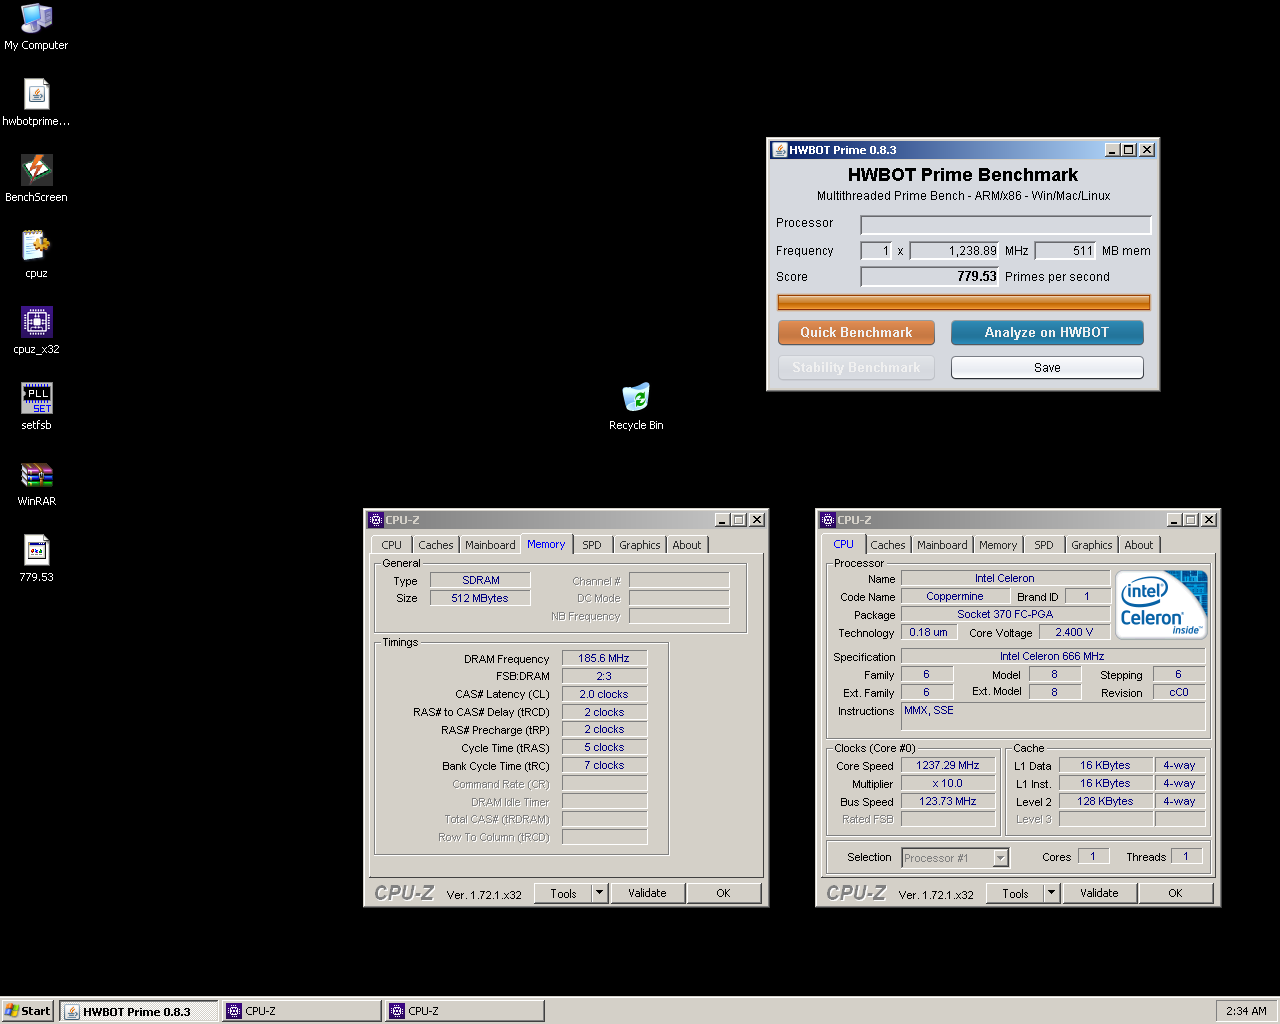Click Tools button in Memory CPU-Z window
This screenshot has width=1280, height=1024.
click(x=563, y=893)
